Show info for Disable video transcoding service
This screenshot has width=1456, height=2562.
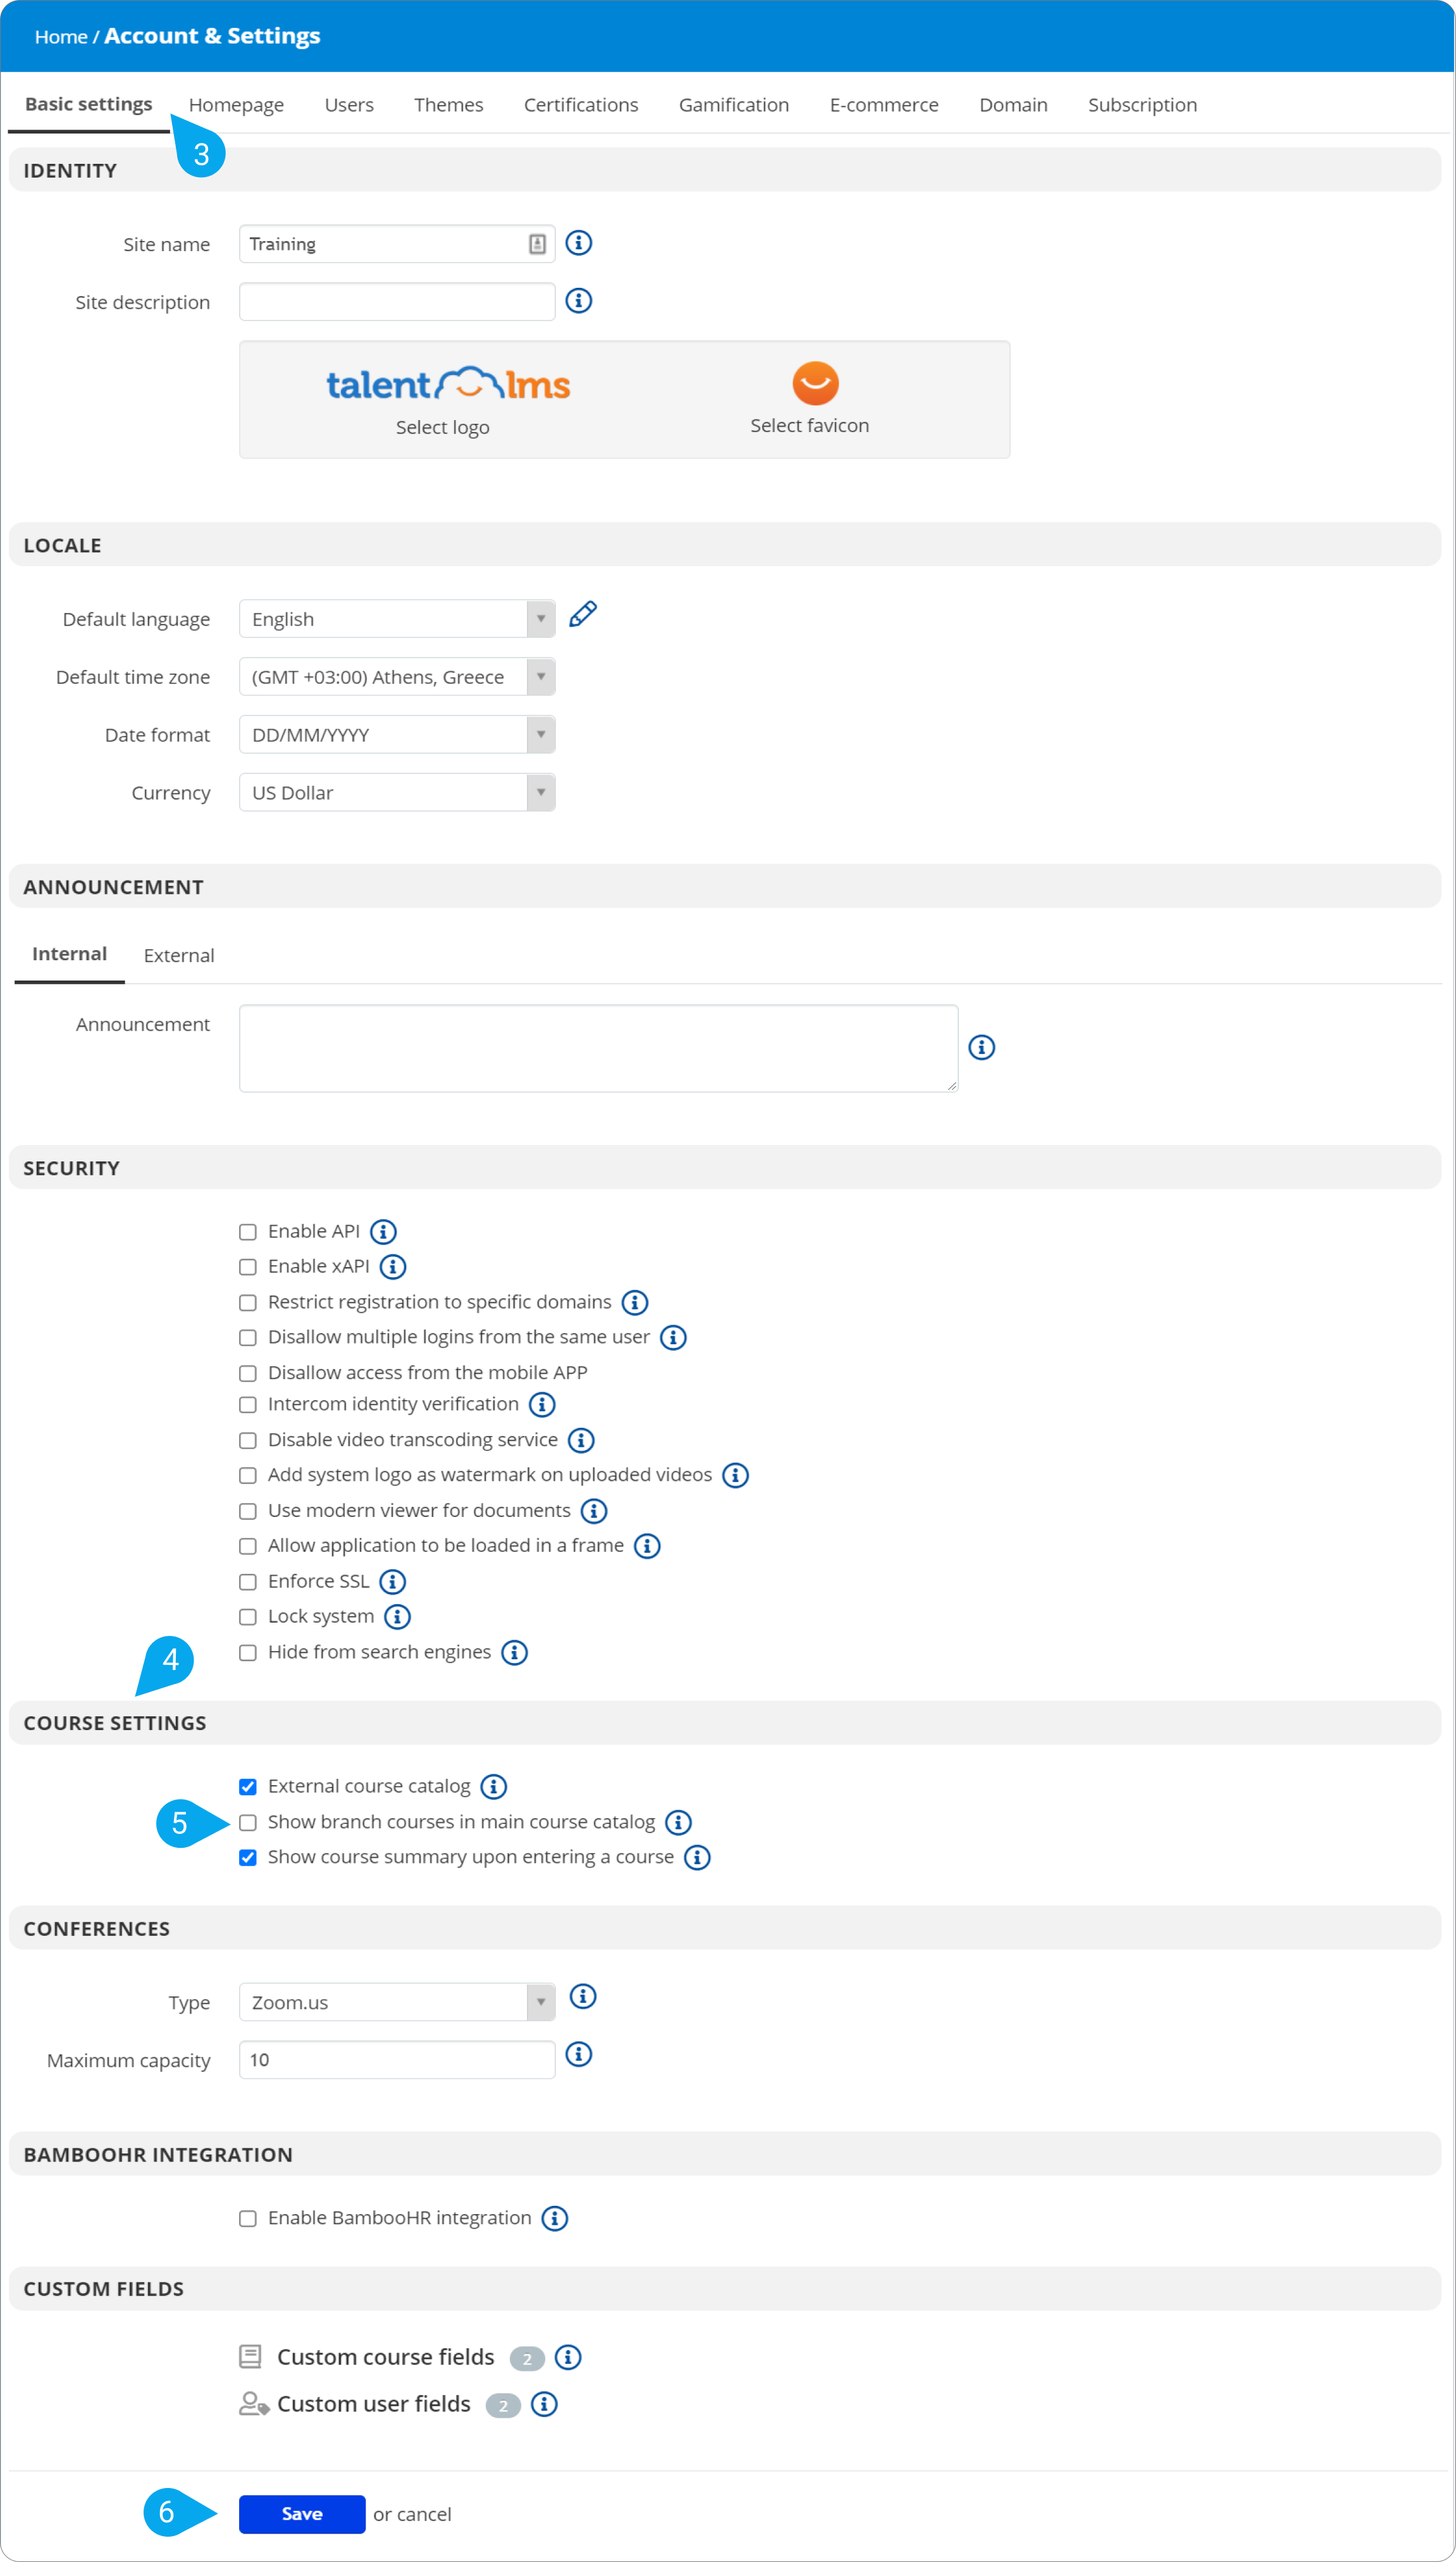(581, 1440)
